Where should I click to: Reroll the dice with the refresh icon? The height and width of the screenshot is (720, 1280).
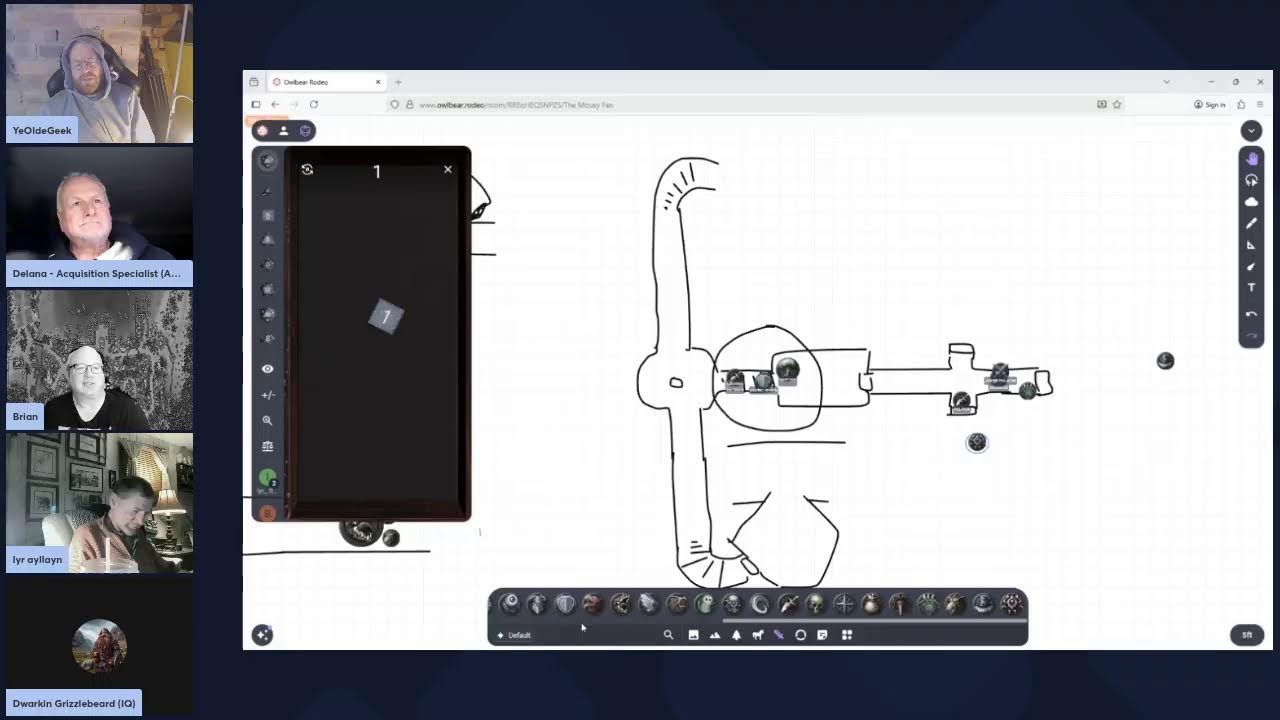coord(307,170)
